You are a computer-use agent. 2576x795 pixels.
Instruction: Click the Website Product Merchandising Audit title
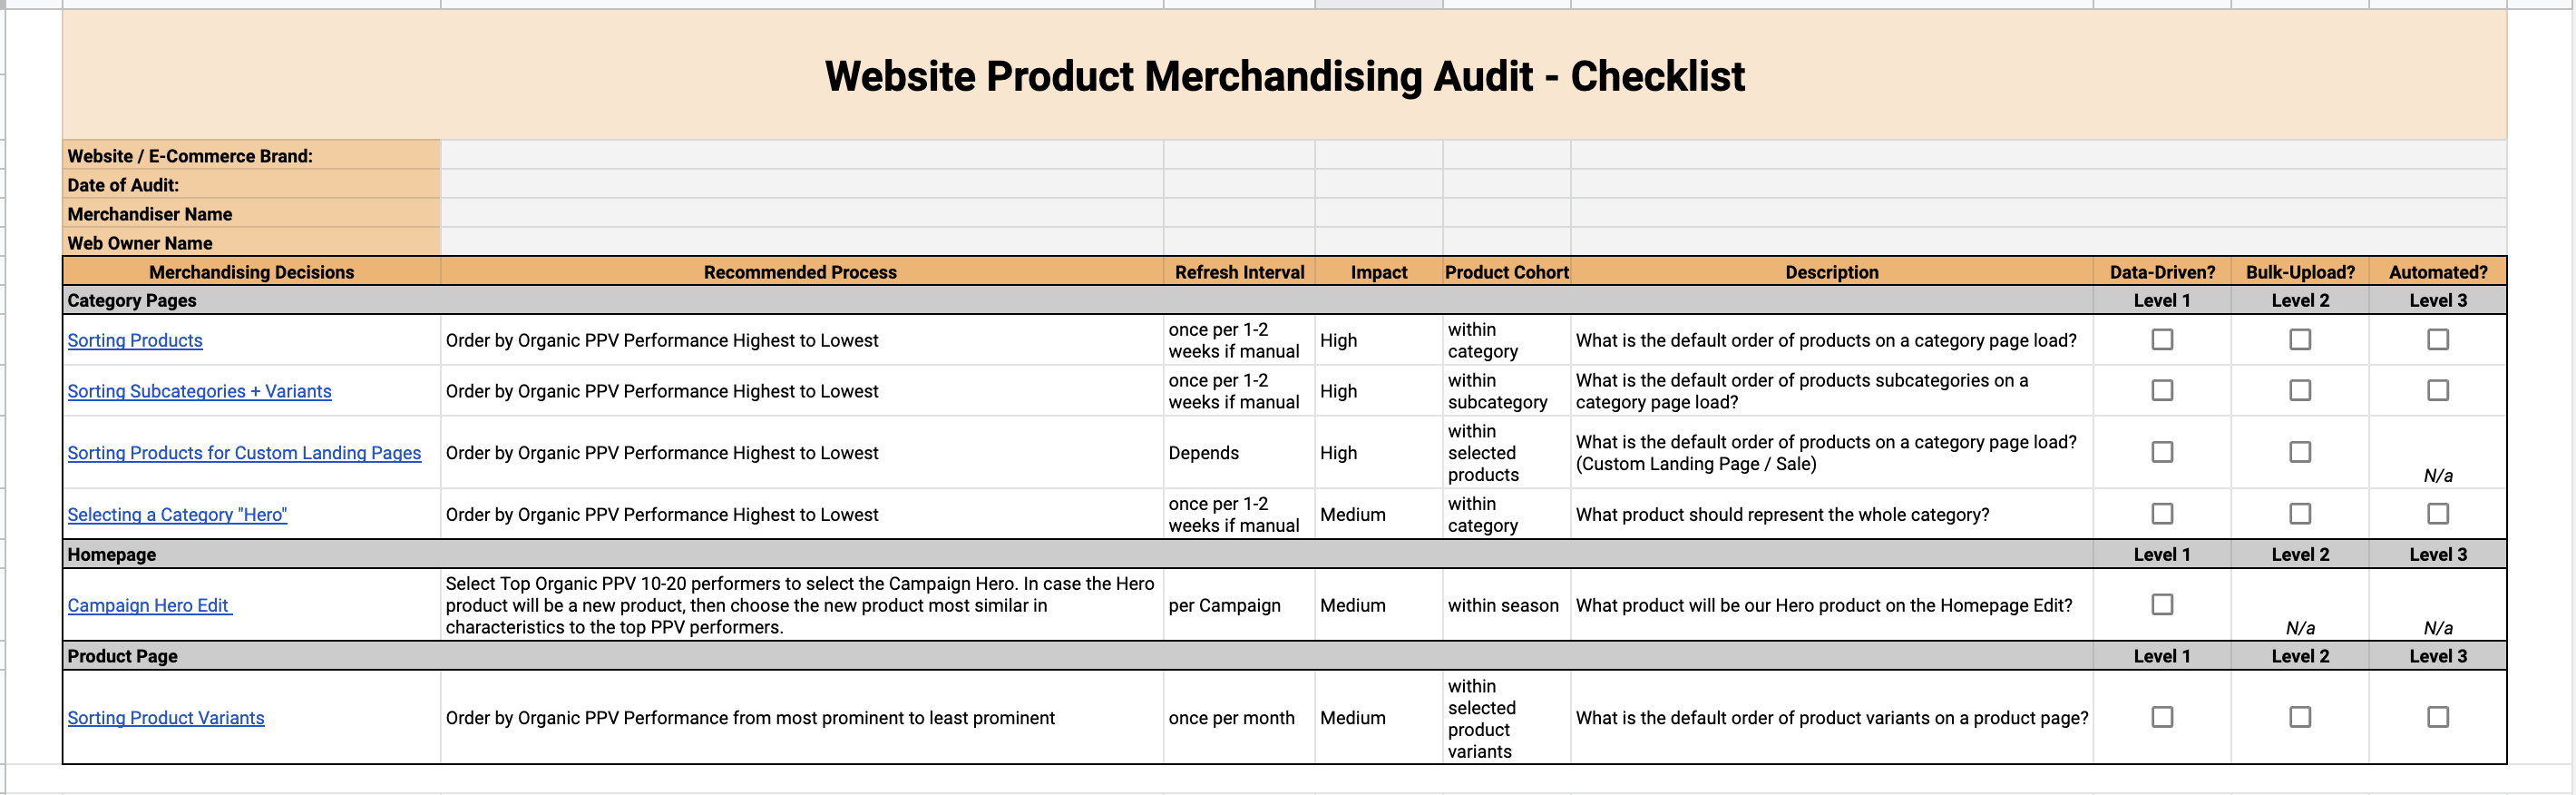[1285, 76]
